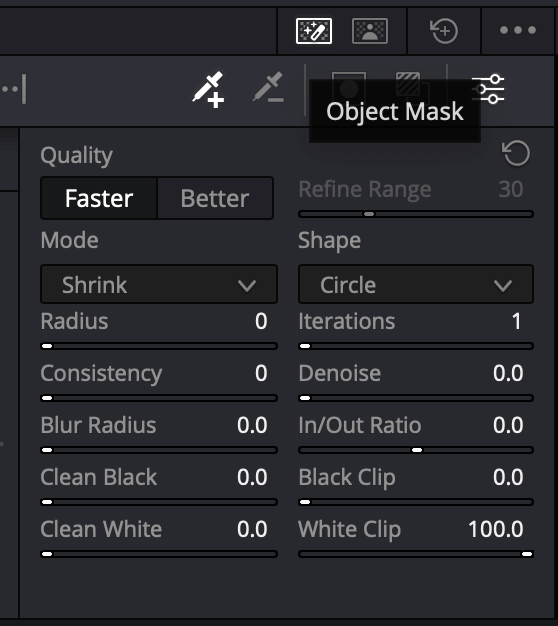The height and width of the screenshot is (626, 558).
Task: Click the Iterations value field
Action: pos(517,321)
